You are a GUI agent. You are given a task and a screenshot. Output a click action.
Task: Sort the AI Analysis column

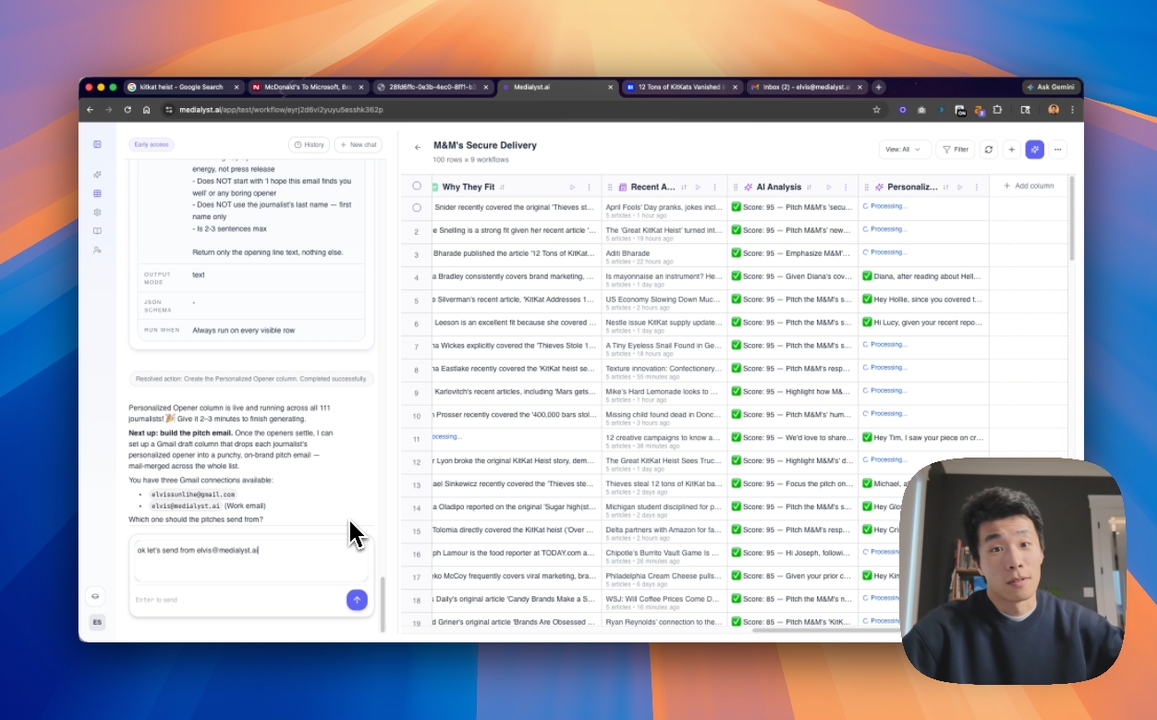[x=809, y=187]
